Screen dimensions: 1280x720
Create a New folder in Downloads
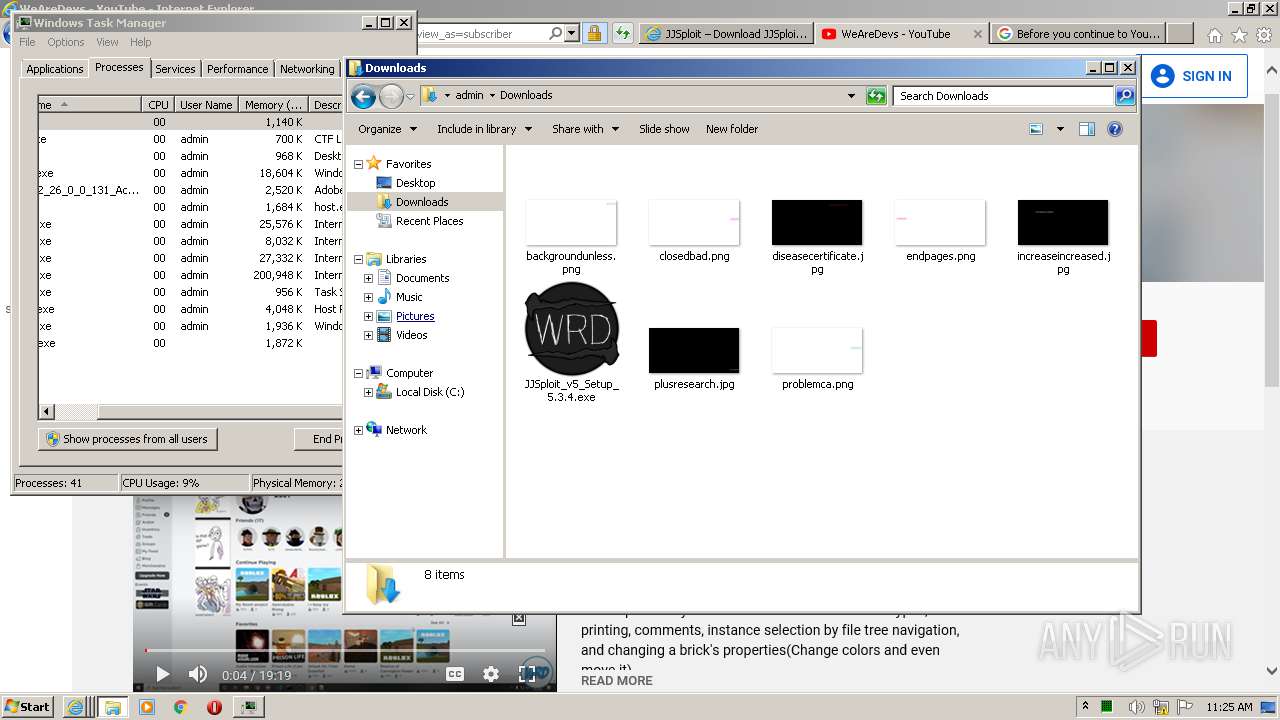(x=732, y=129)
